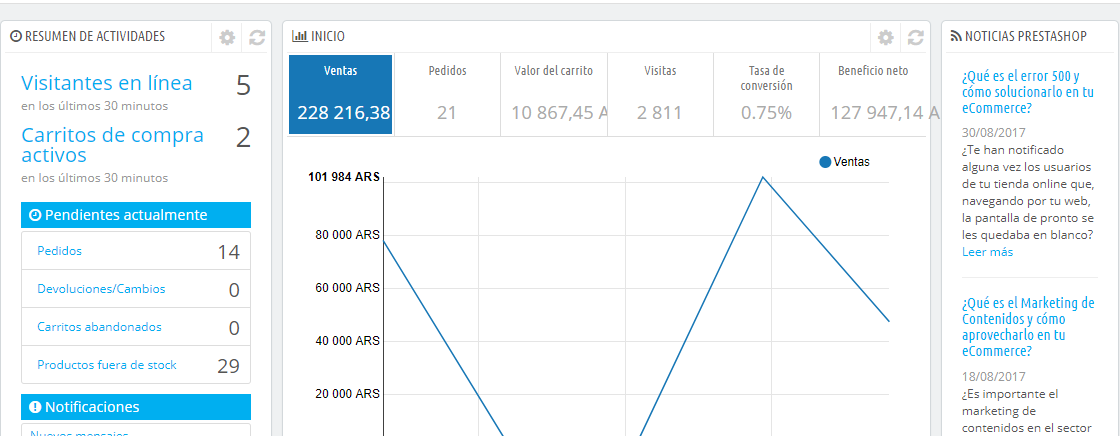Switch to Valor del carrito tab

554,94
